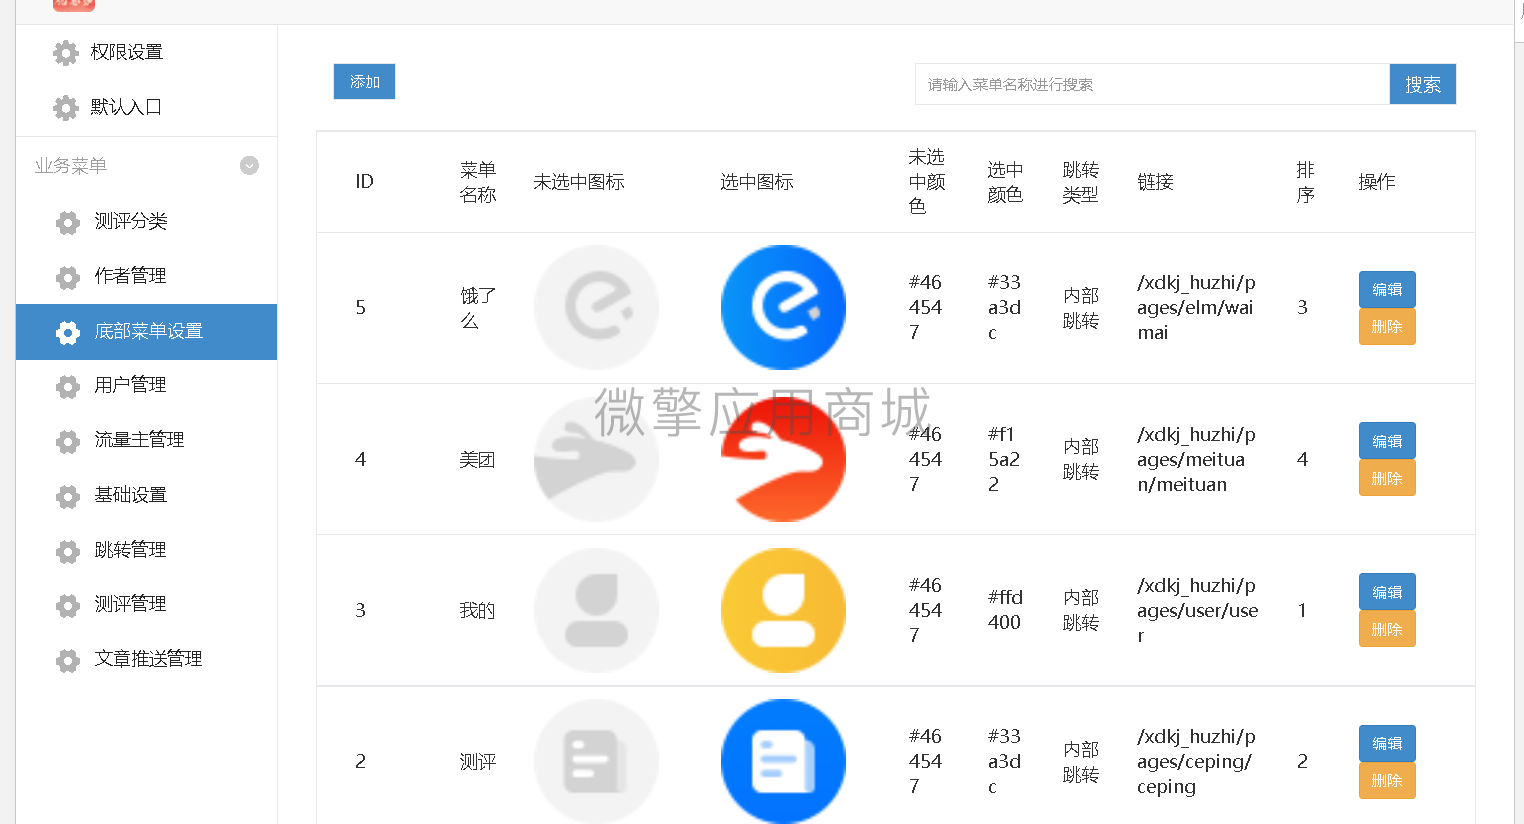Focus the menu name search field
The width and height of the screenshot is (1524, 824).
point(1152,84)
